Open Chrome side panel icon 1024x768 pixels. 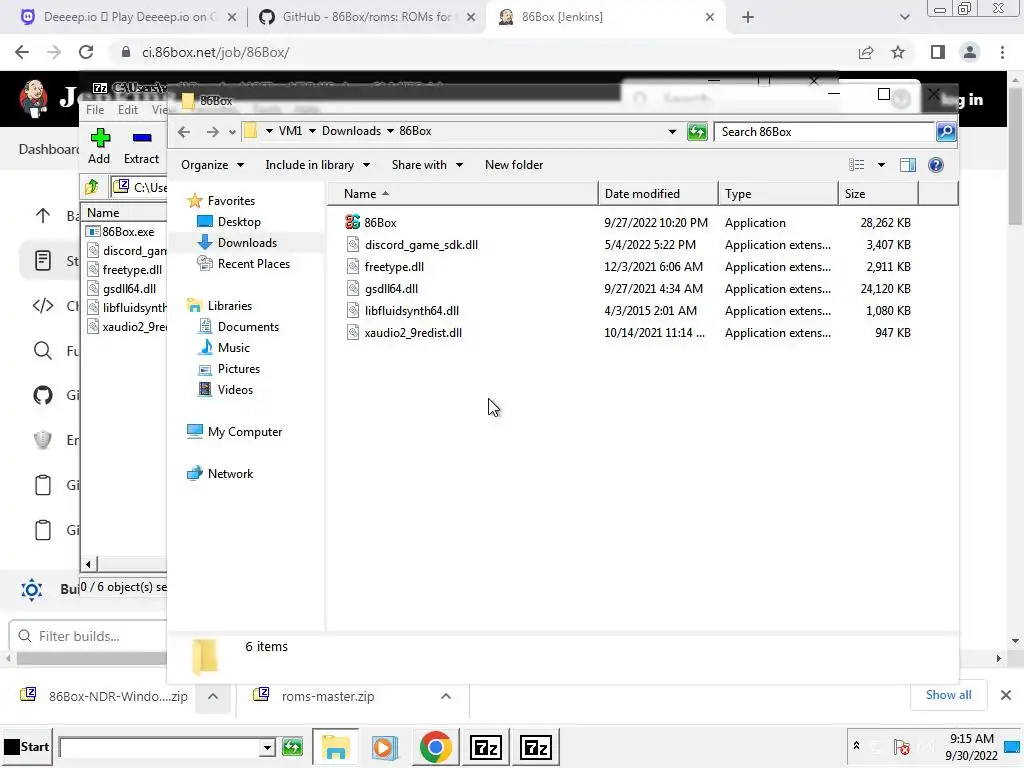938,52
